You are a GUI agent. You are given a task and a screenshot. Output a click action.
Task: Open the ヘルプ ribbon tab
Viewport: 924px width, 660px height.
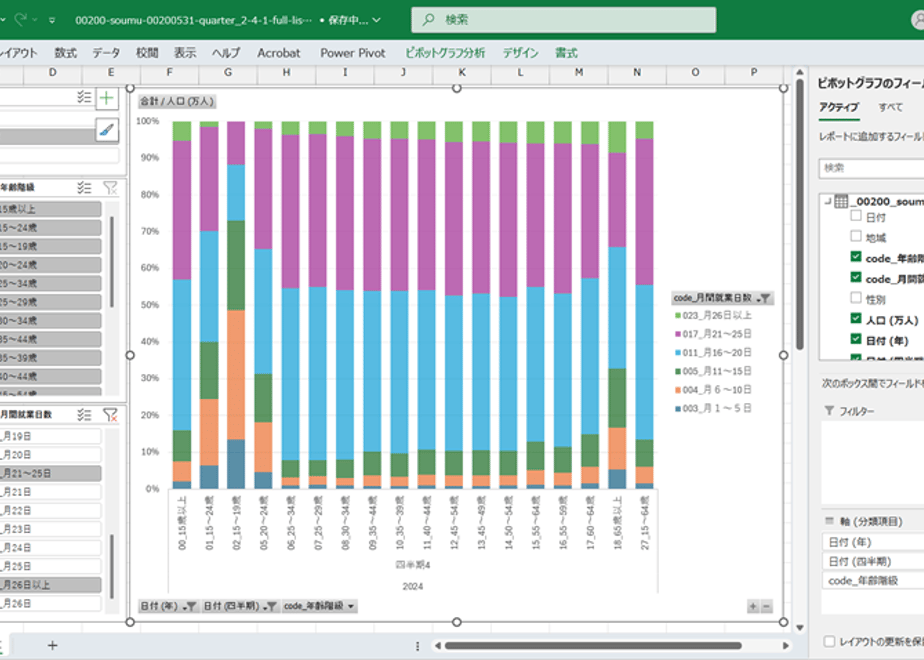click(226, 53)
